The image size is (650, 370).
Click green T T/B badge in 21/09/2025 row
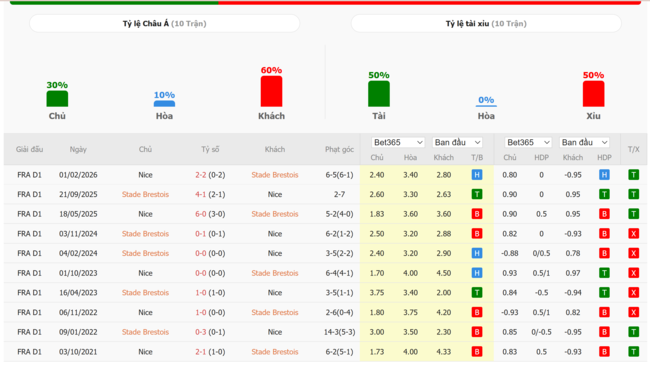pyautogui.click(x=477, y=194)
